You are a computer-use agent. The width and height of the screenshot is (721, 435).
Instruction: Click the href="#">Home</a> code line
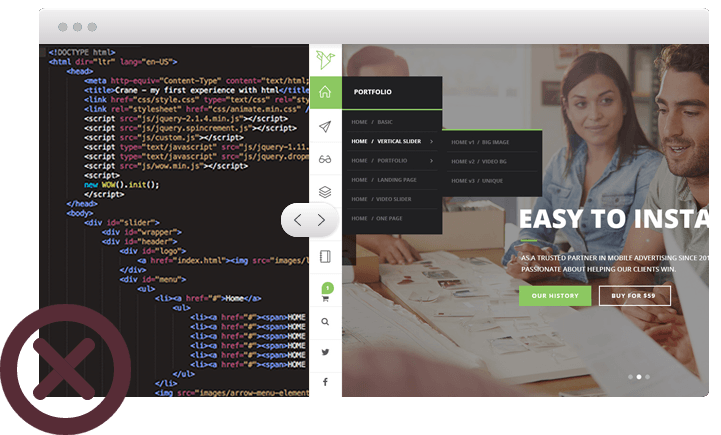click(x=208, y=298)
